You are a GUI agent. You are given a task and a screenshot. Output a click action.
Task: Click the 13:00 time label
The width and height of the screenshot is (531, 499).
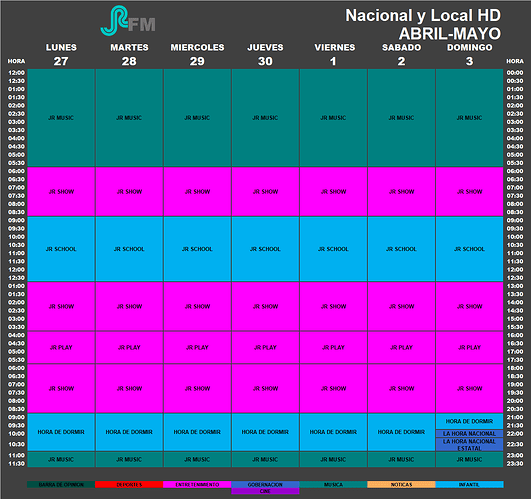coord(515,286)
